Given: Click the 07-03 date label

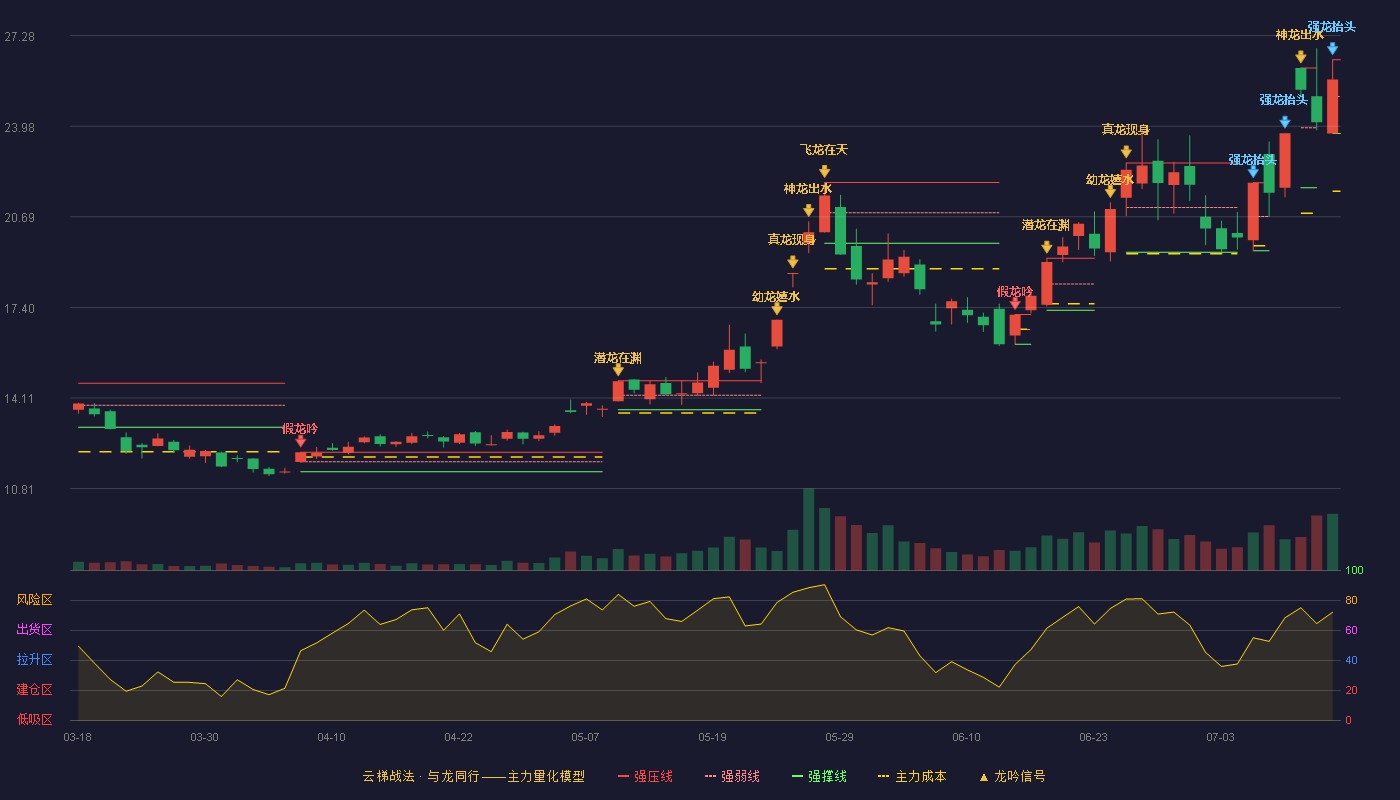Looking at the screenshot, I should coord(1220,737).
